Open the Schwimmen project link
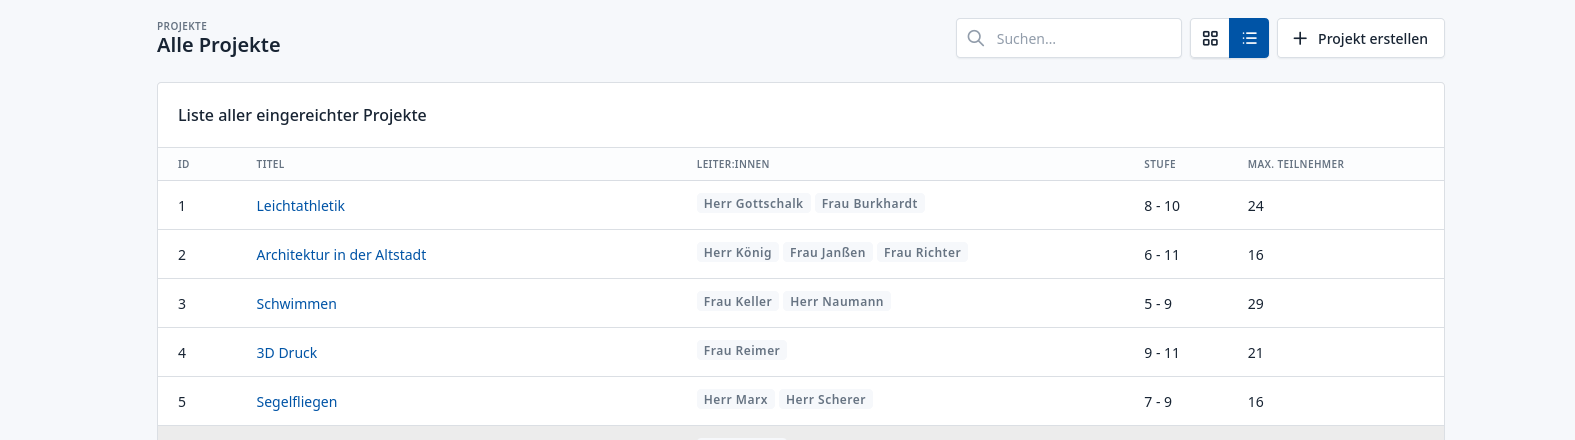This screenshot has height=440, width=1575. (296, 304)
